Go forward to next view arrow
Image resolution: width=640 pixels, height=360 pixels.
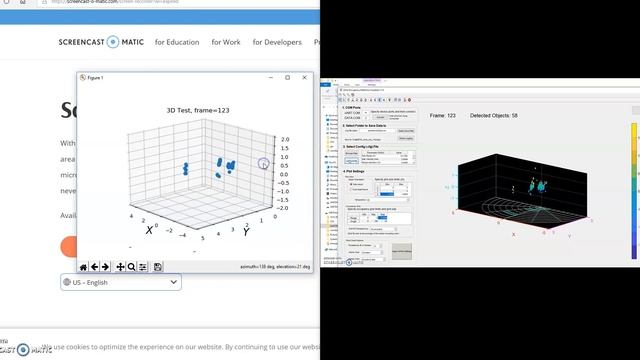[105, 267]
